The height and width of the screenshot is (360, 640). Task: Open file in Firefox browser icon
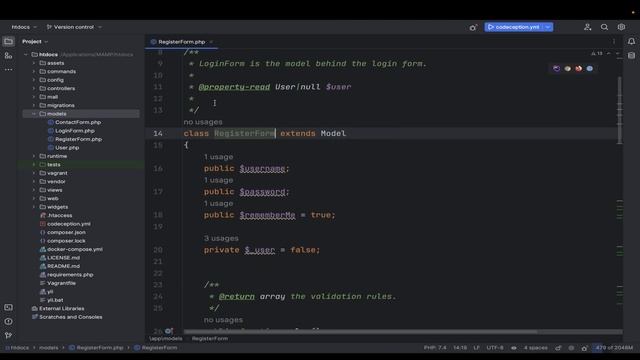click(578, 69)
